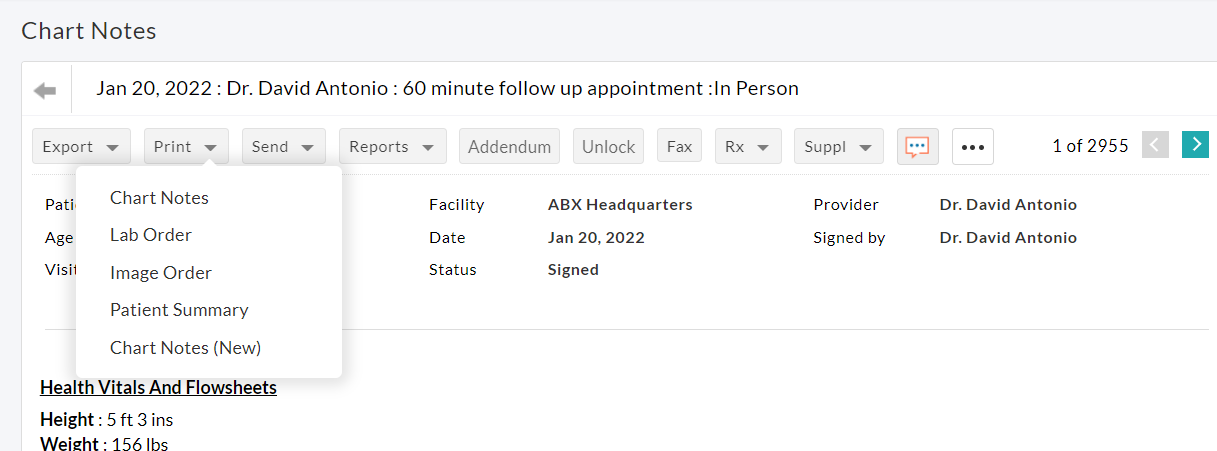The width and height of the screenshot is (1217, 451).
Task: Open the Reports dropdown
Action: click(x=391, y=146)
